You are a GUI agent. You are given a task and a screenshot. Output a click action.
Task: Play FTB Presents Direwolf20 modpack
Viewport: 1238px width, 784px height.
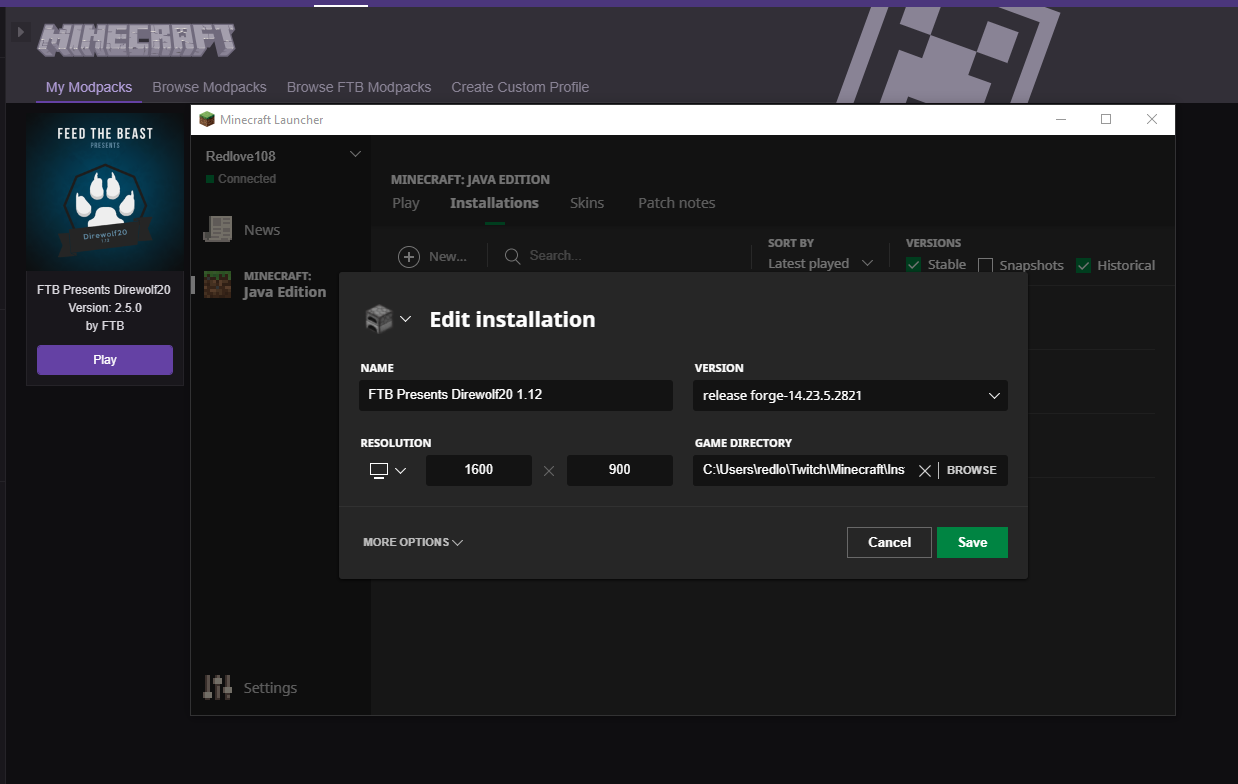tap(105, 360)
